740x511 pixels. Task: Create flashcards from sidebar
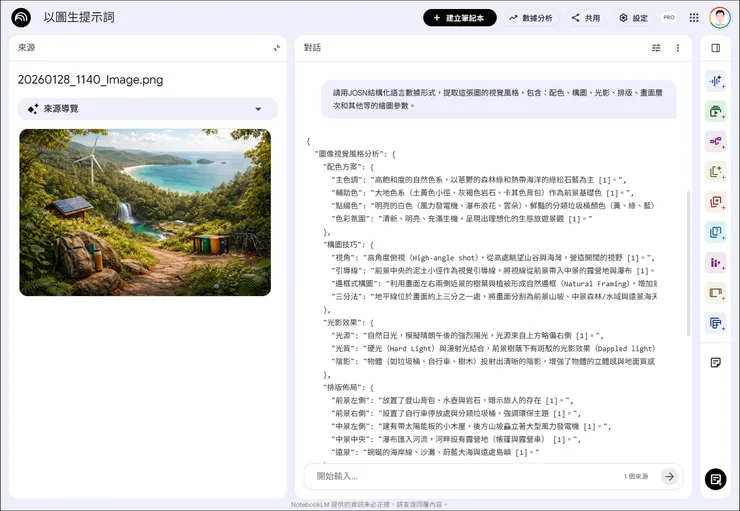click(x=715, y=202)
